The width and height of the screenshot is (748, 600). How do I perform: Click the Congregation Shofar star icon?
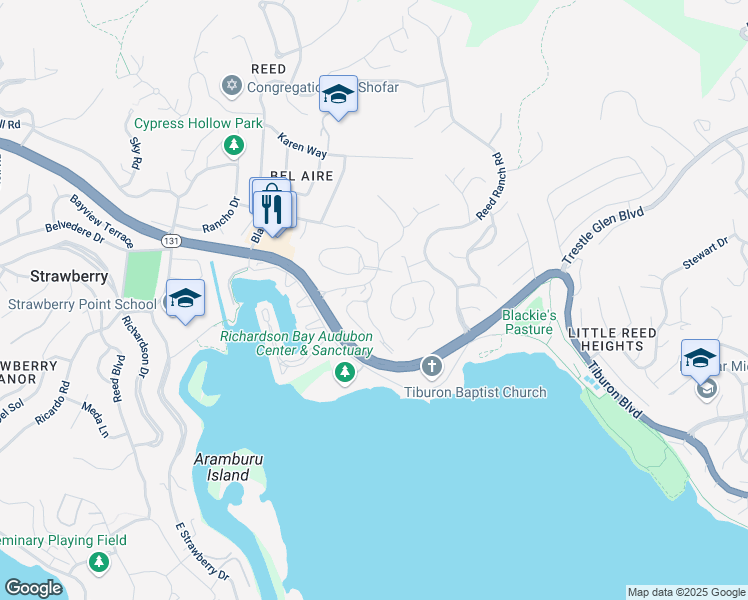[232, 86]
